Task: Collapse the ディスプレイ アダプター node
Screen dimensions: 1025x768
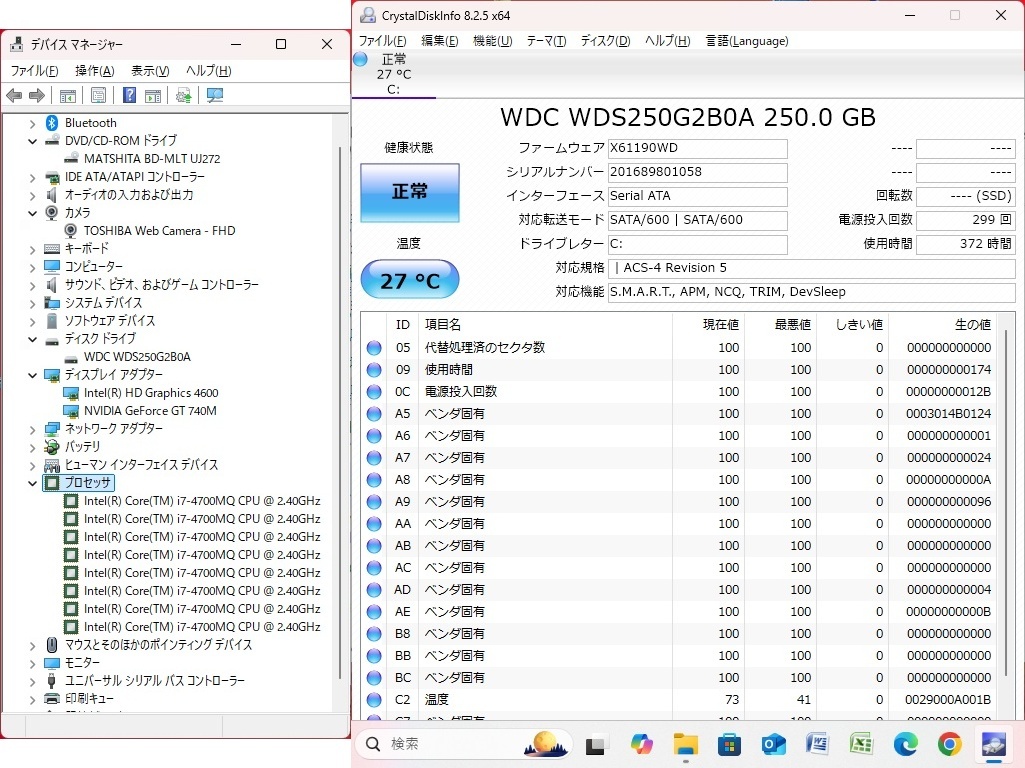Action: pyautogui.click(x=32, y=375)
